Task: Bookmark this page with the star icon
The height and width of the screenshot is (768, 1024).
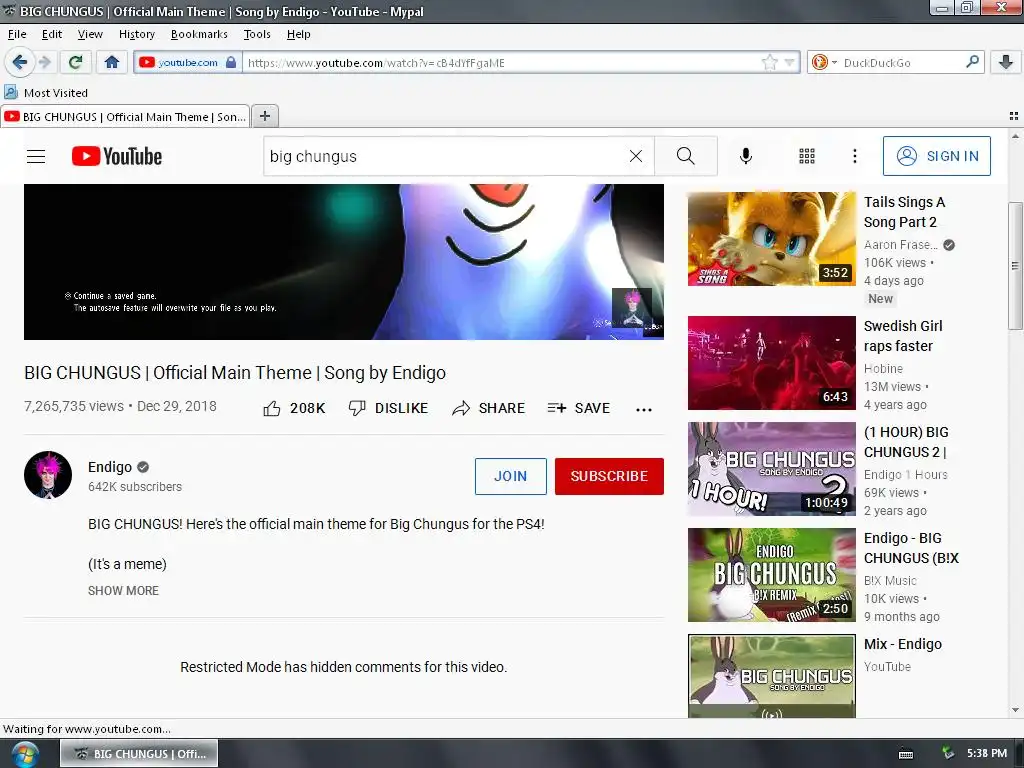Action: 770,63
